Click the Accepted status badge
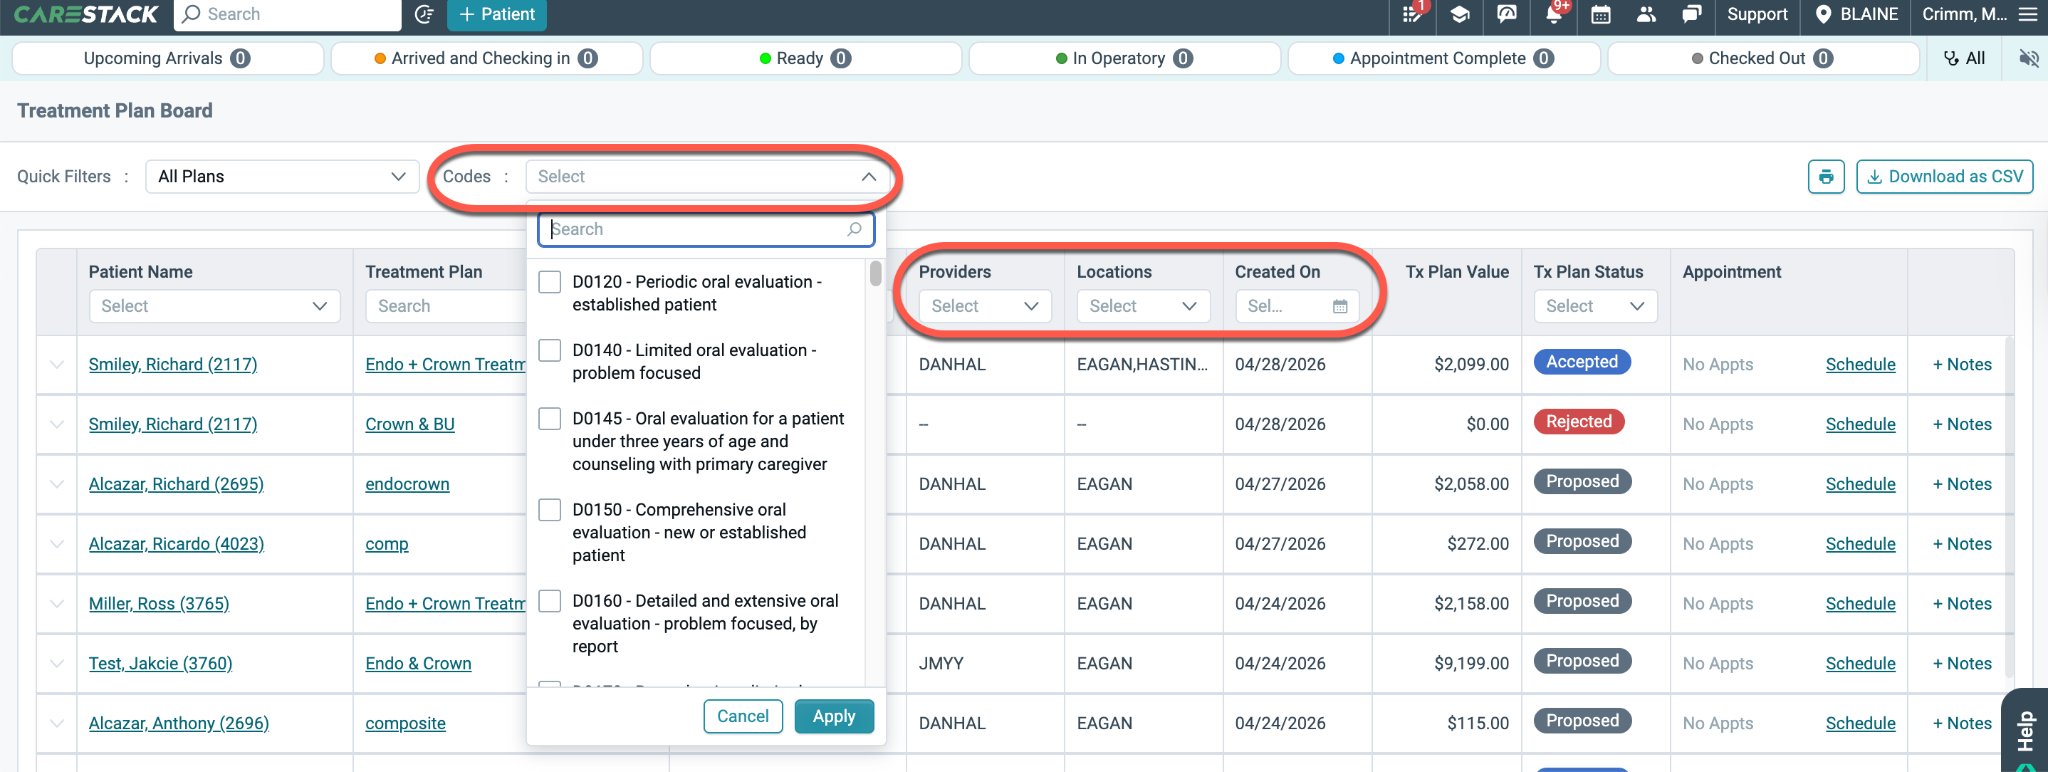 pos(1582,362)
